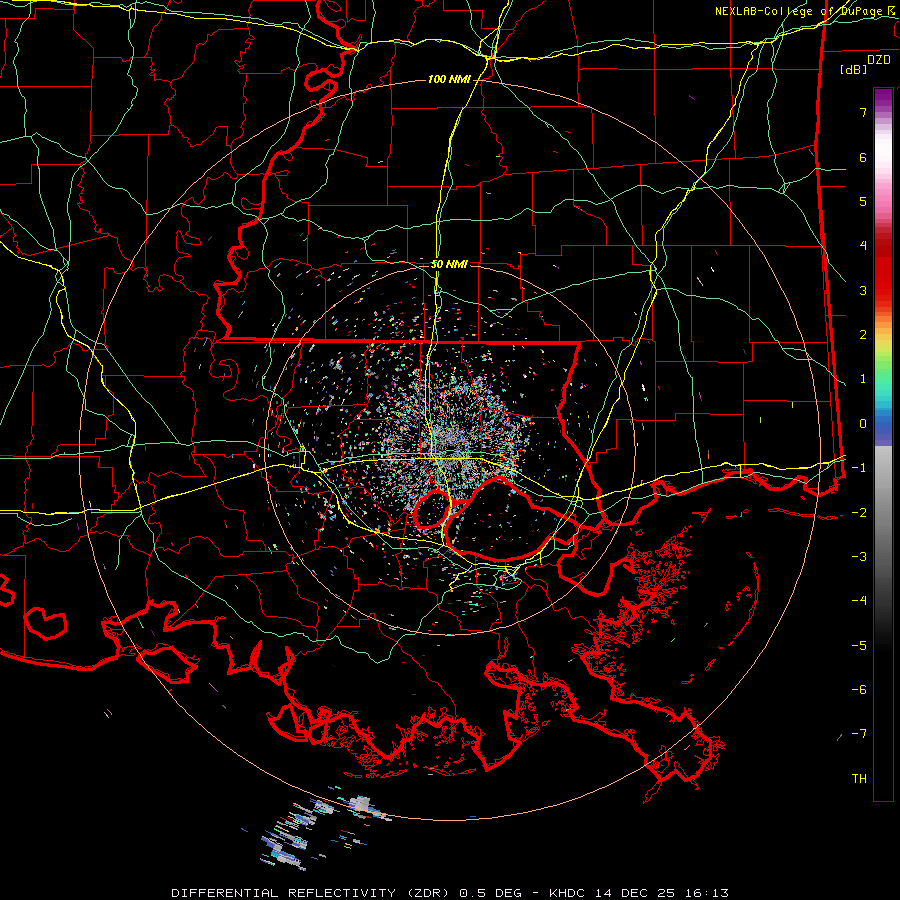900x900 pixels.
Task: Click the Differential Reflectivity caption text
Action: pyautogui.click(x=450, y=893)
